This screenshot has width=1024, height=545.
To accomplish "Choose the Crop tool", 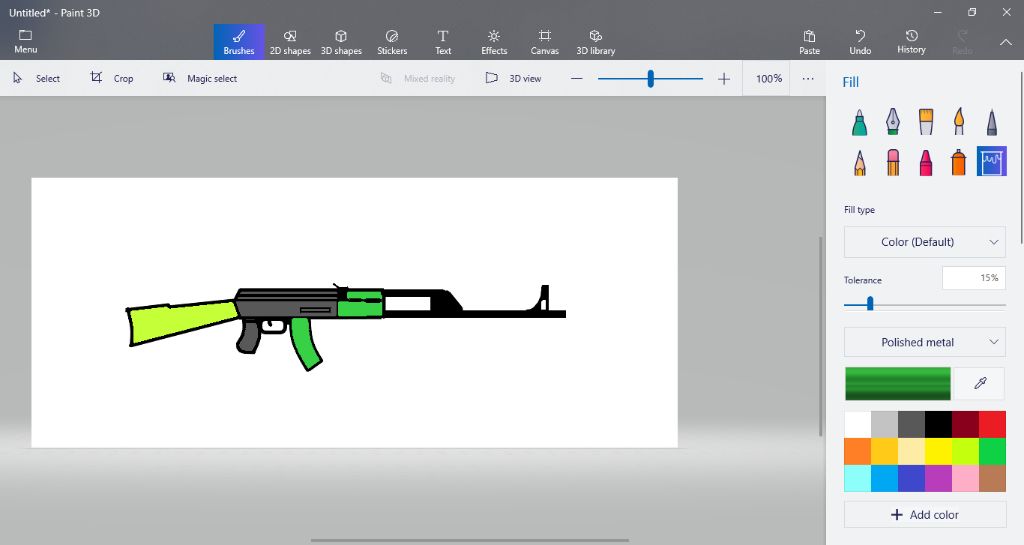I will tap(112, 78).
